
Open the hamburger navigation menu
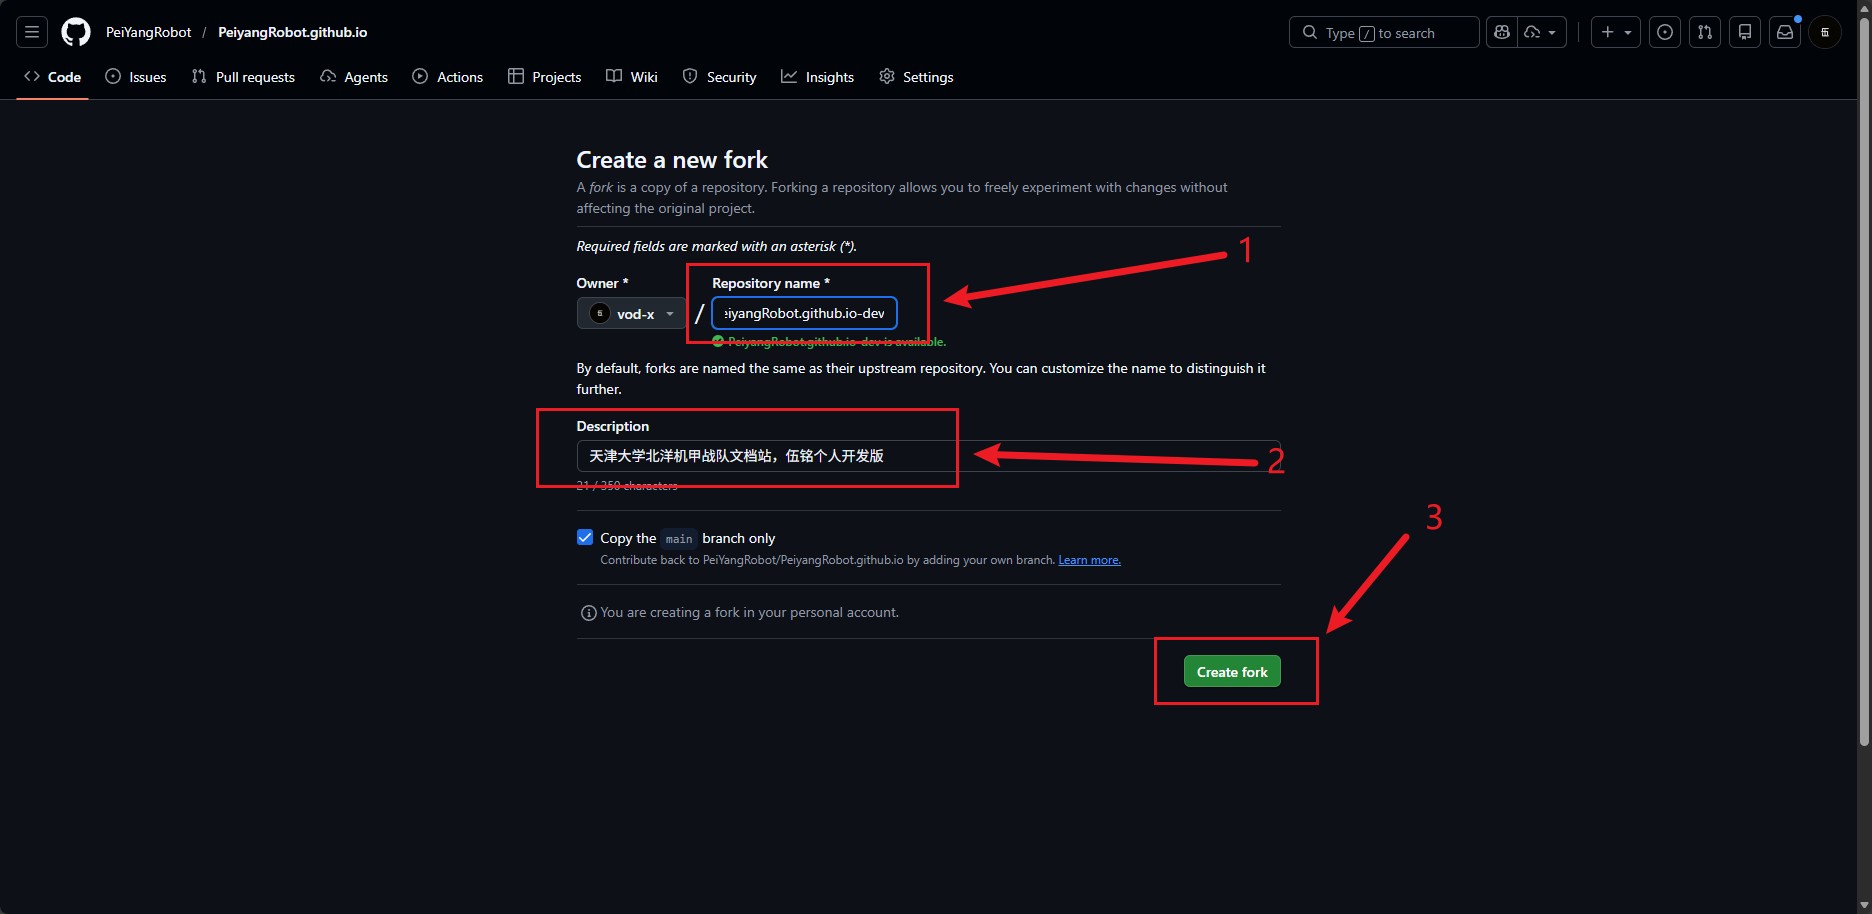click(x=32, y=32)
